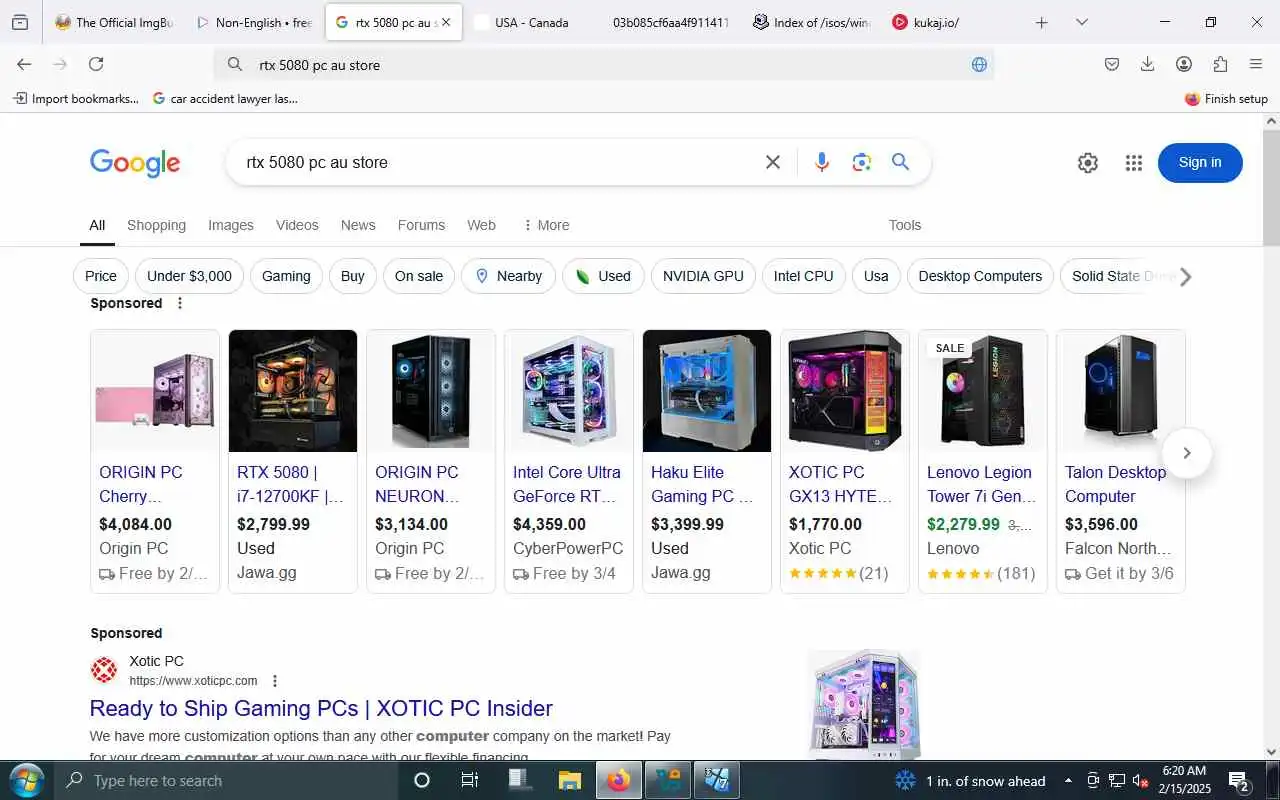Toggle the Nearby filter chip
Image resolution: width=1280 pixels, height=800 pixels.
(x=508, y=276)
